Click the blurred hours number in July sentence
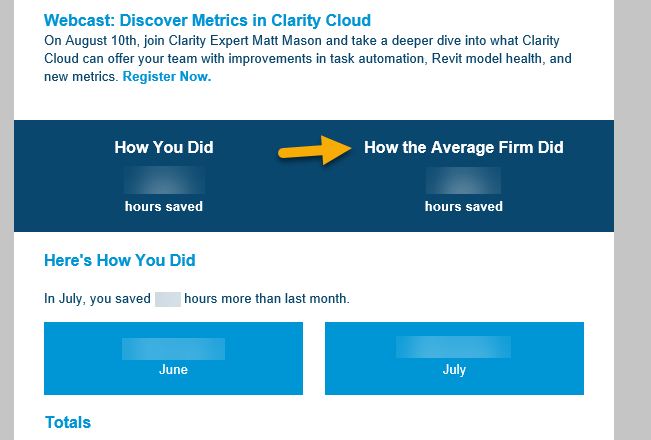651x440 pixels. (168, 298)
